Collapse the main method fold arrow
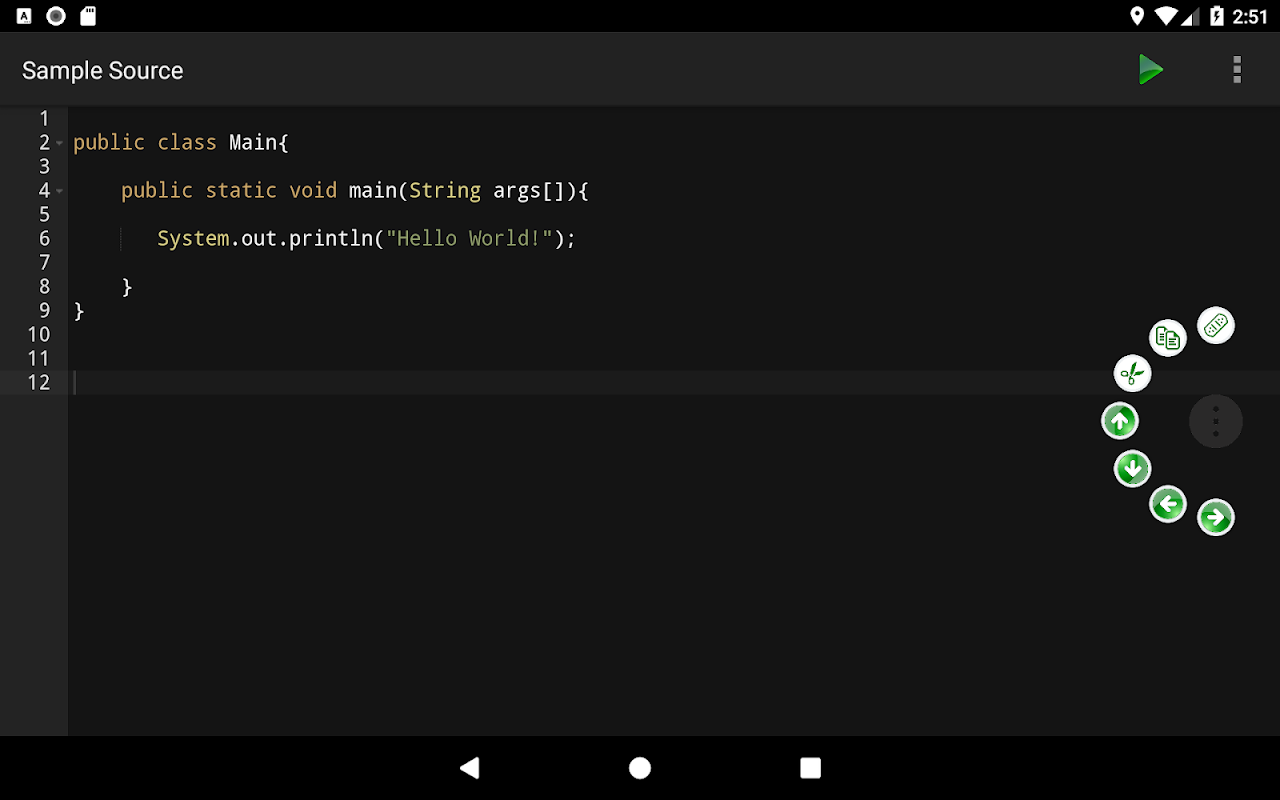 (60, 191)
